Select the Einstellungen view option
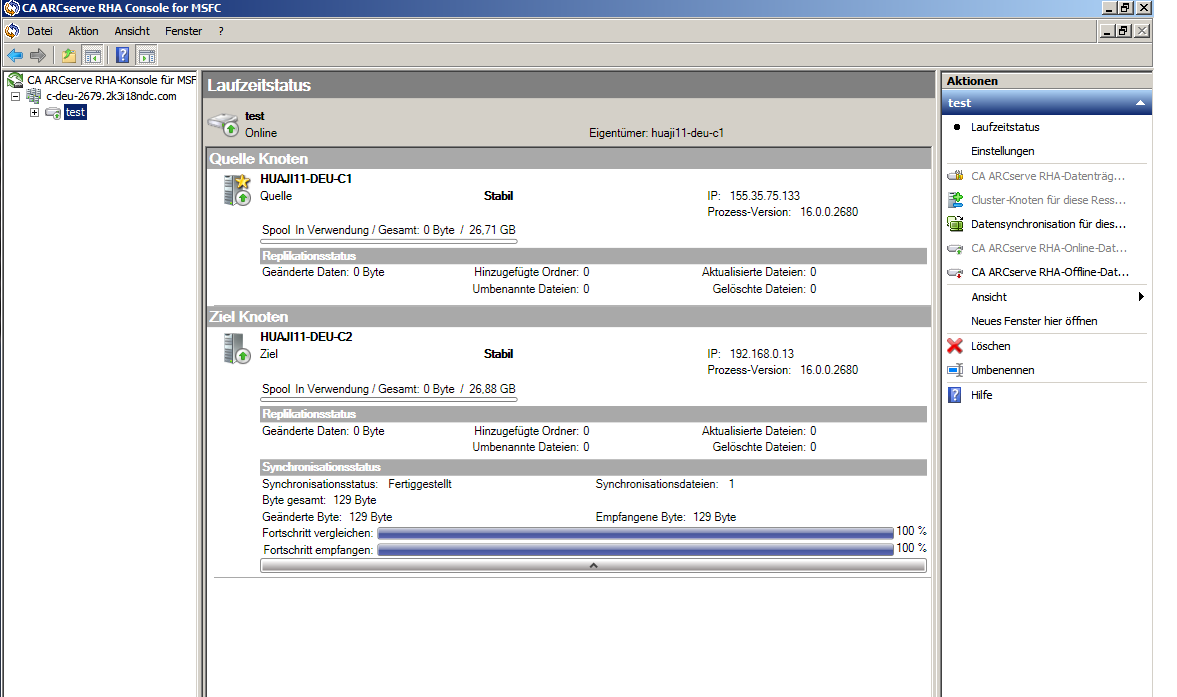The image size is (1177, 697). tap(1002, 151)
